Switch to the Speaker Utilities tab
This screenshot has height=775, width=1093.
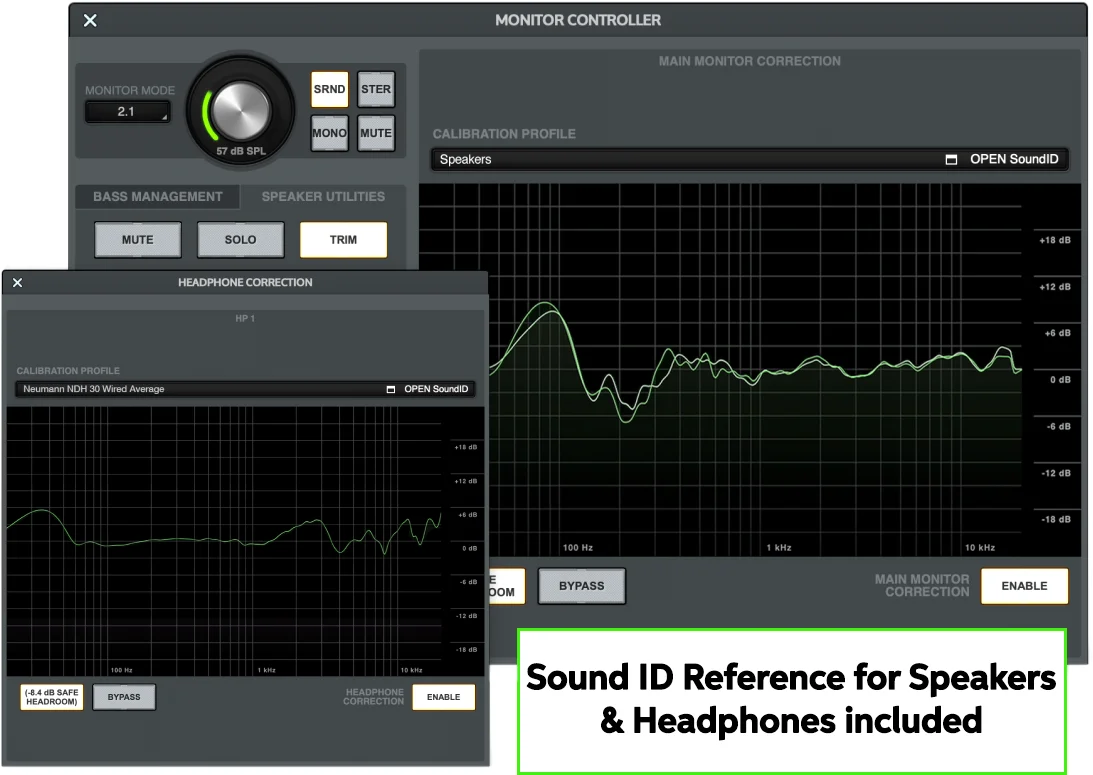click(323, 197)
